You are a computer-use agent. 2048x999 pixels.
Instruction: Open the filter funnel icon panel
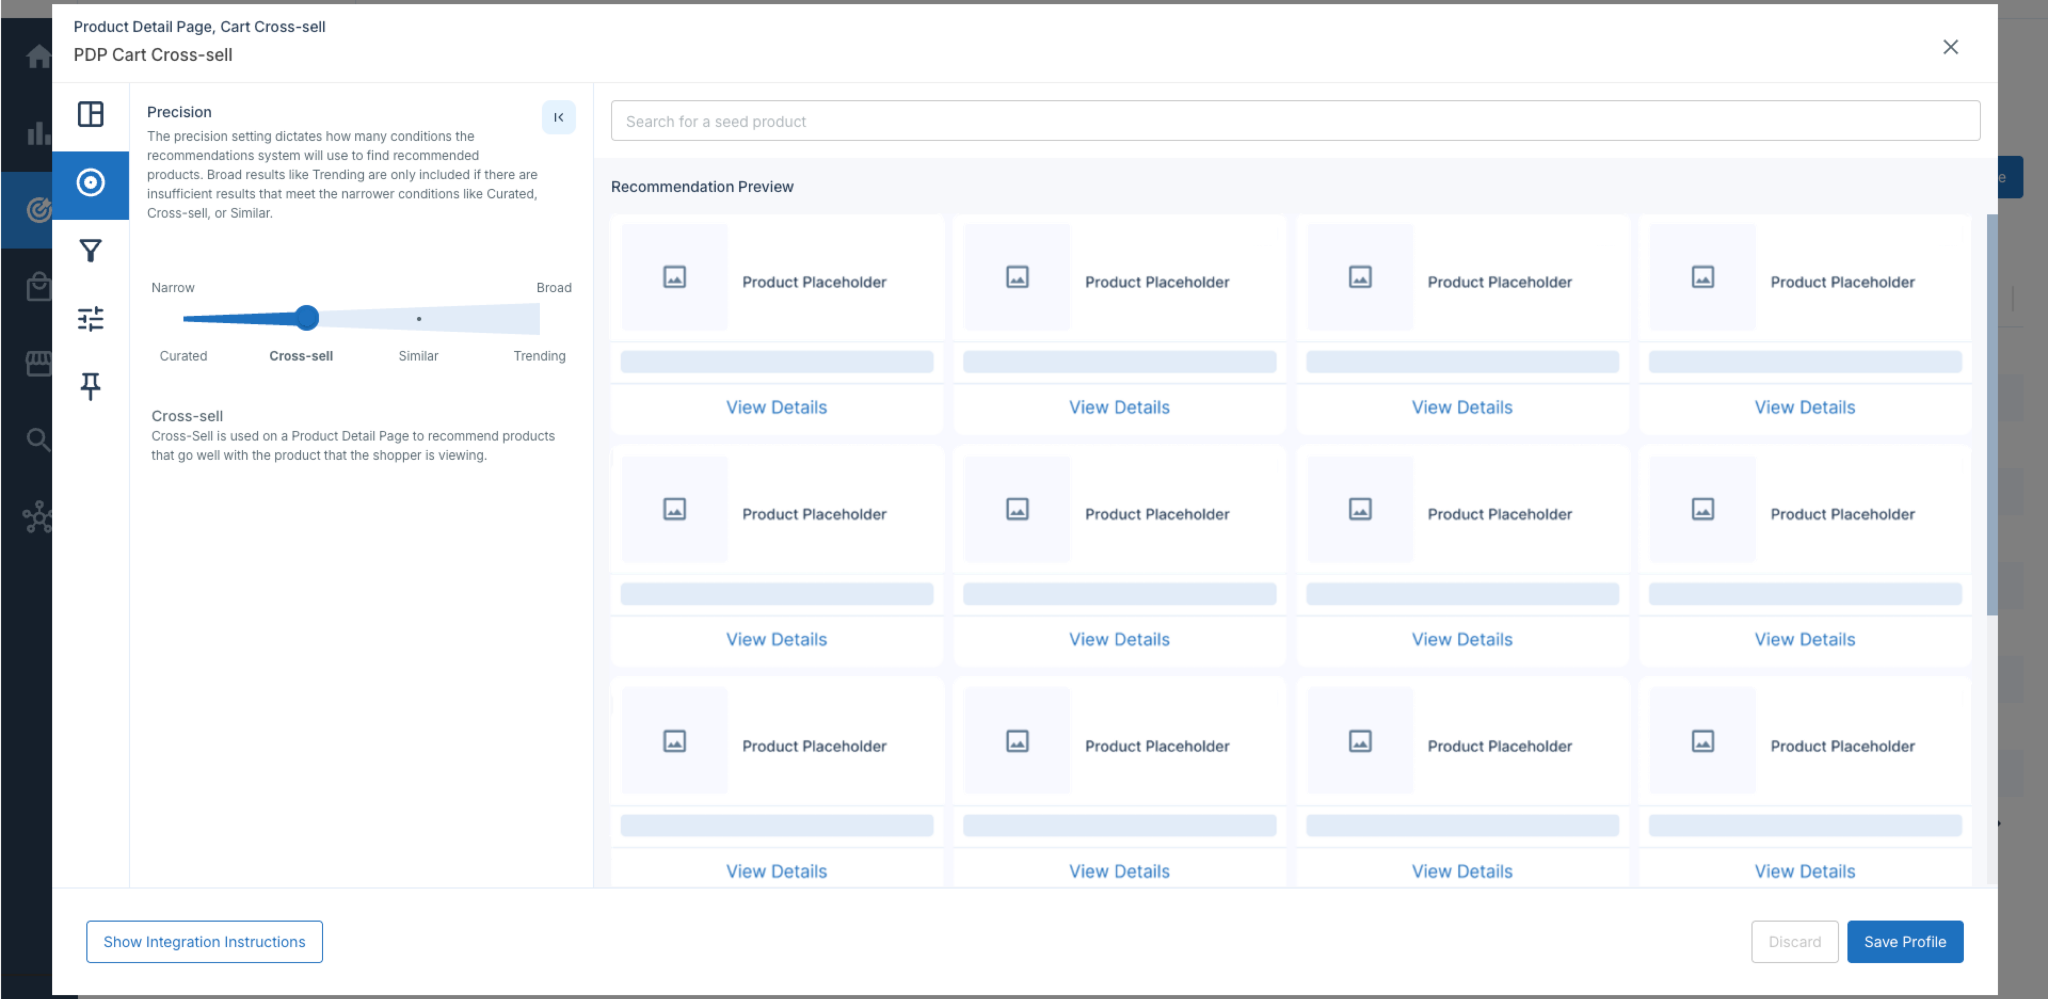91,251
